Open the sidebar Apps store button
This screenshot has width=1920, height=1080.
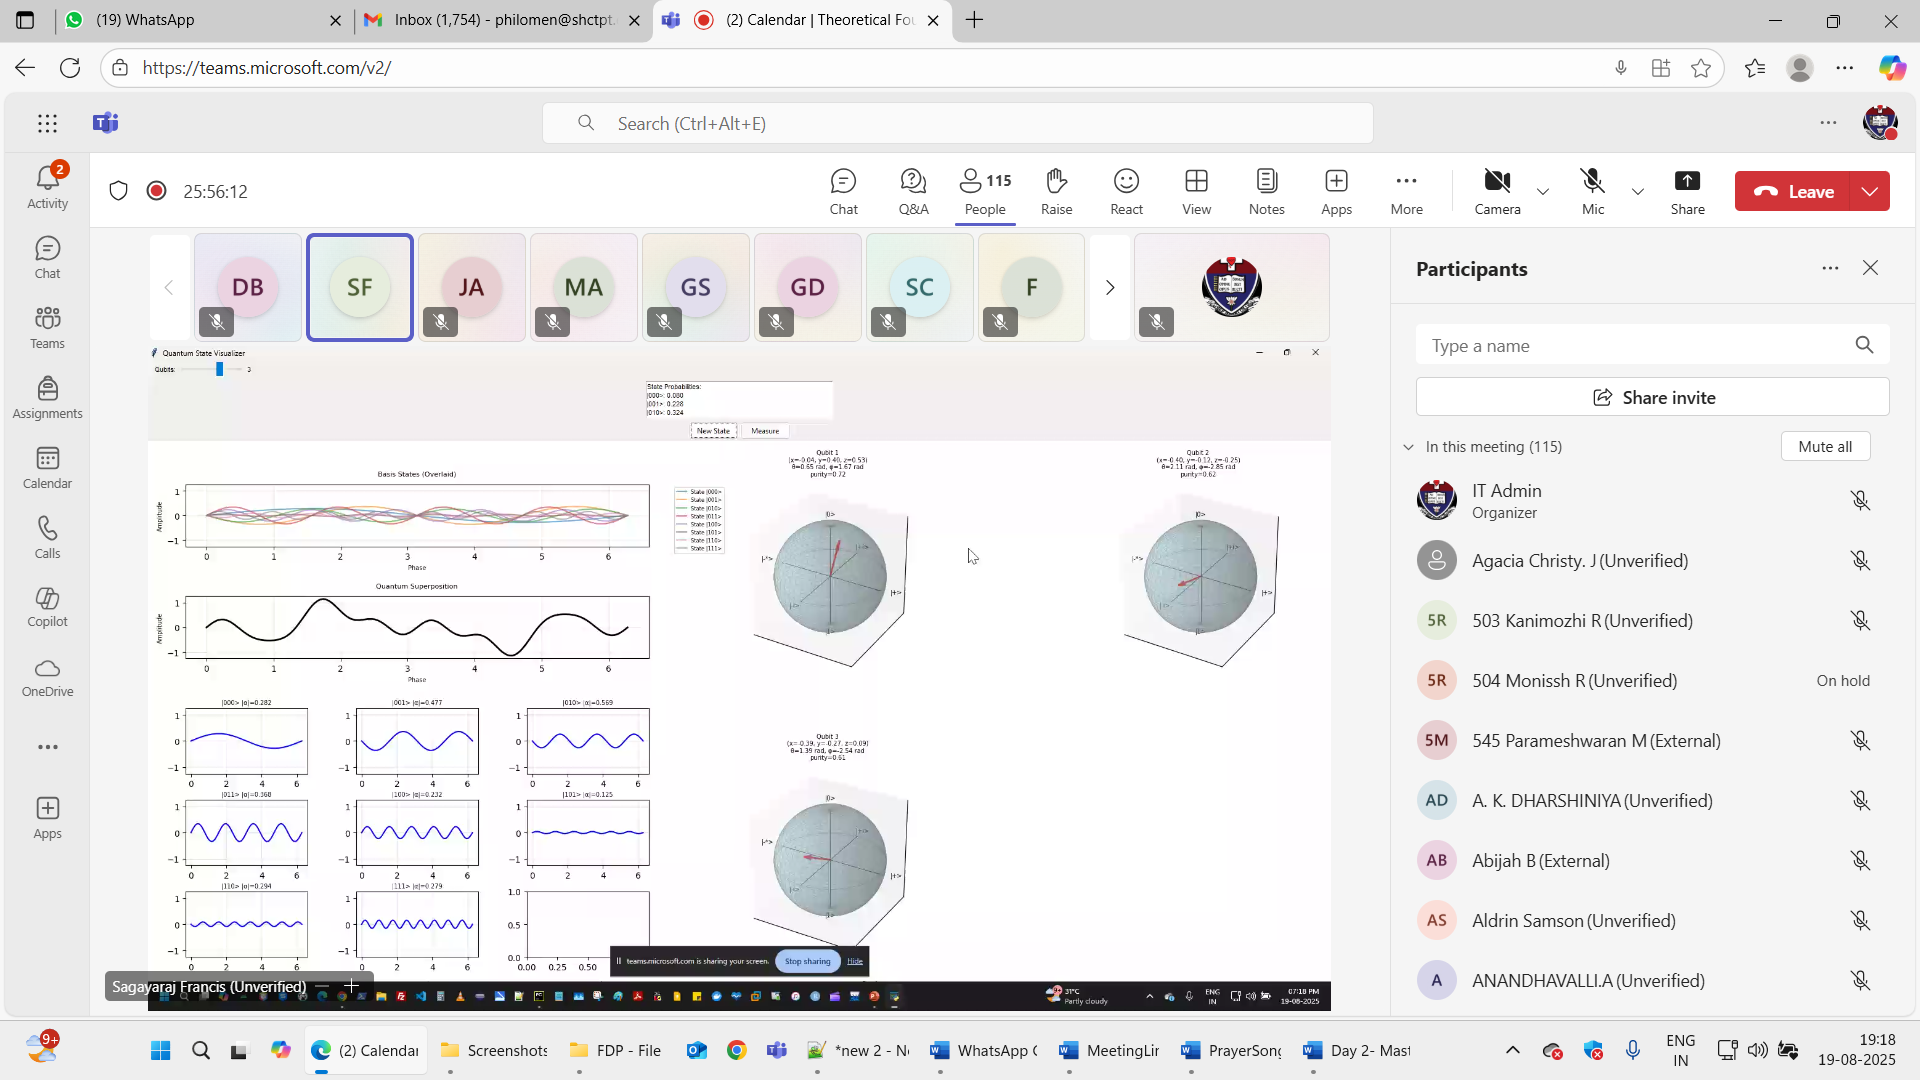[x=47, y=817]
